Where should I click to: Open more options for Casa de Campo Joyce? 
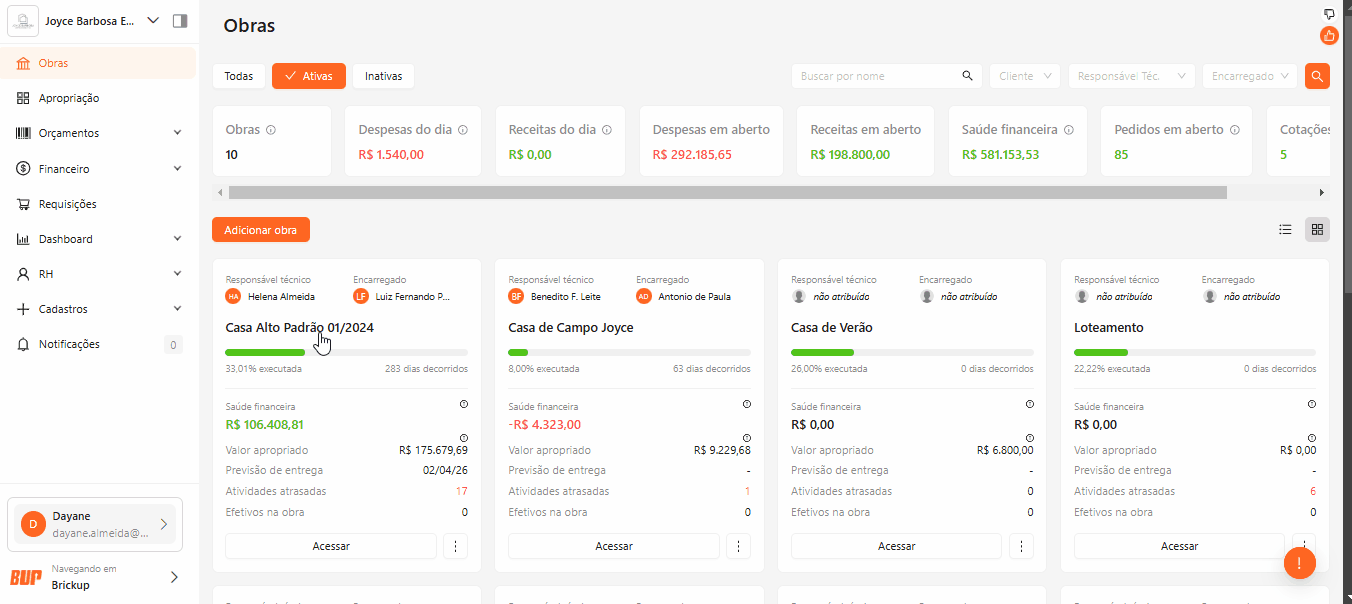pyautogui.click(x=738, y=546)
